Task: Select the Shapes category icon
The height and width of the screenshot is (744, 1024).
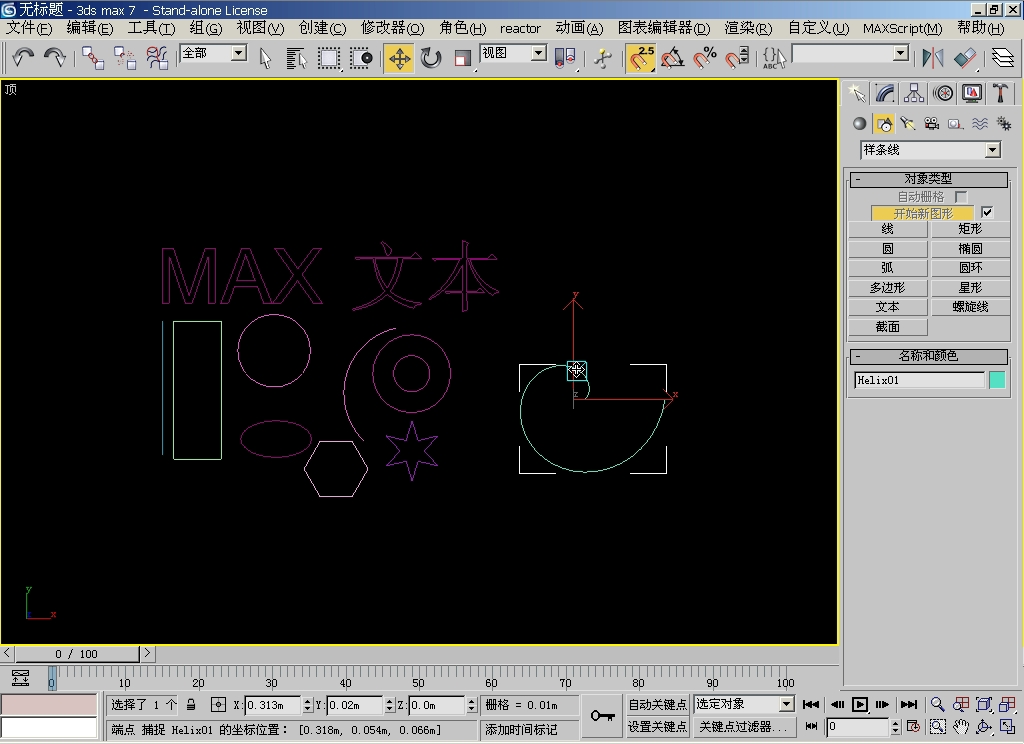Action: [884, 123]
